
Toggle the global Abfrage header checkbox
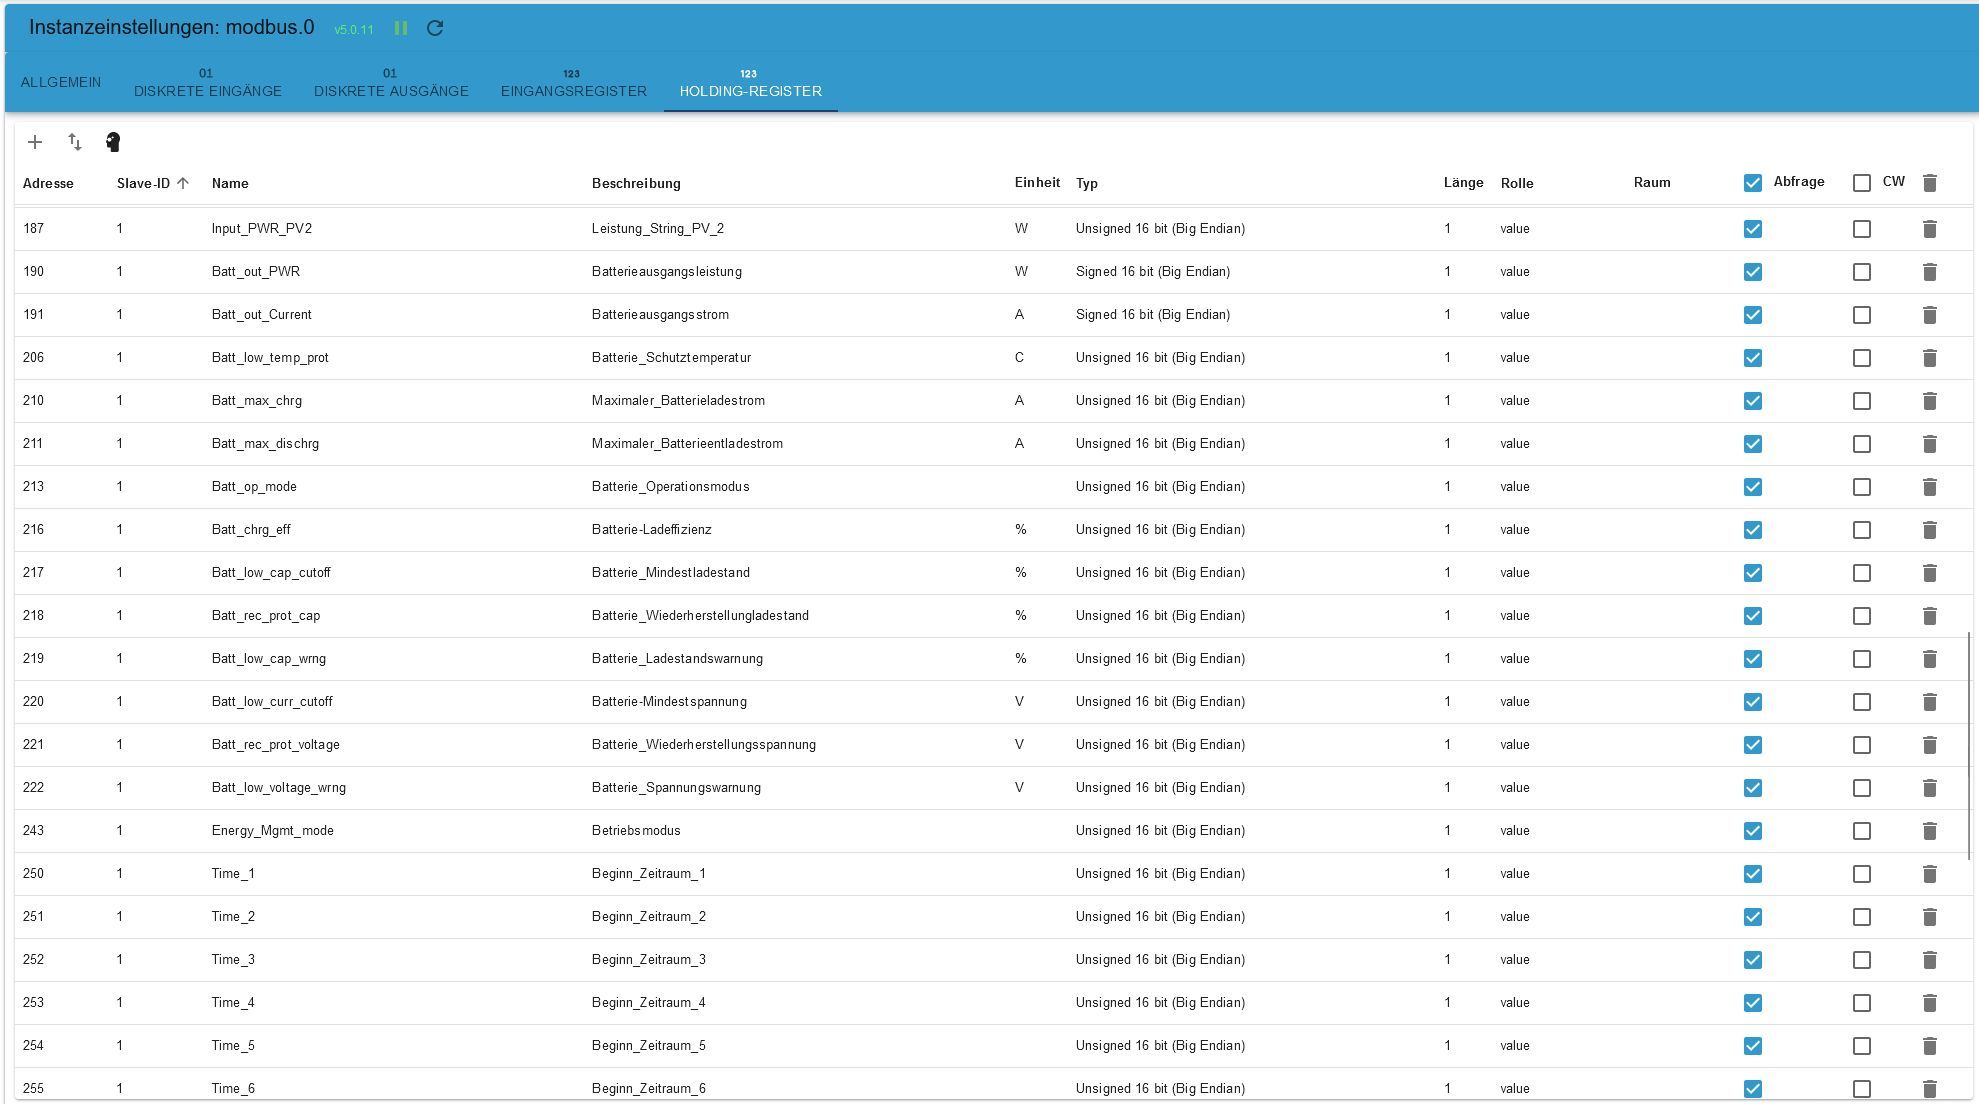coord(1752,182)
